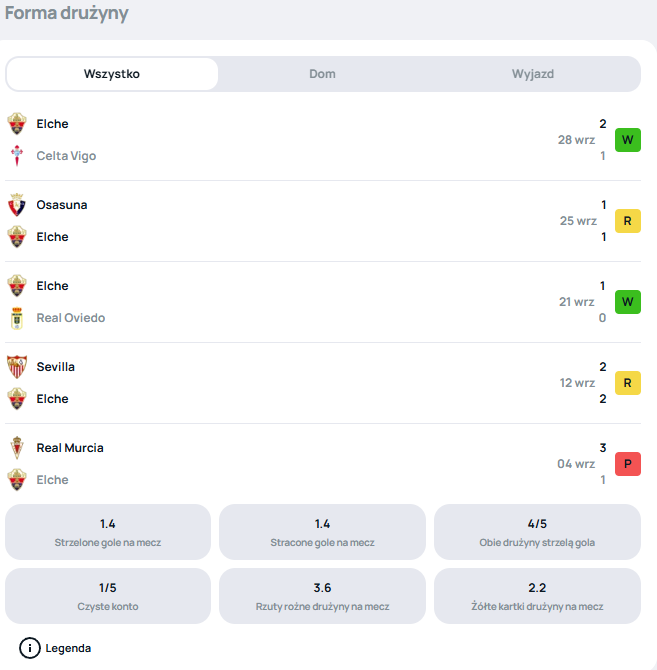Image resolution: width=657 pixels, height=670 pixels.
Task: Click the Celta Vigo club crest
Action: (17, 156)
